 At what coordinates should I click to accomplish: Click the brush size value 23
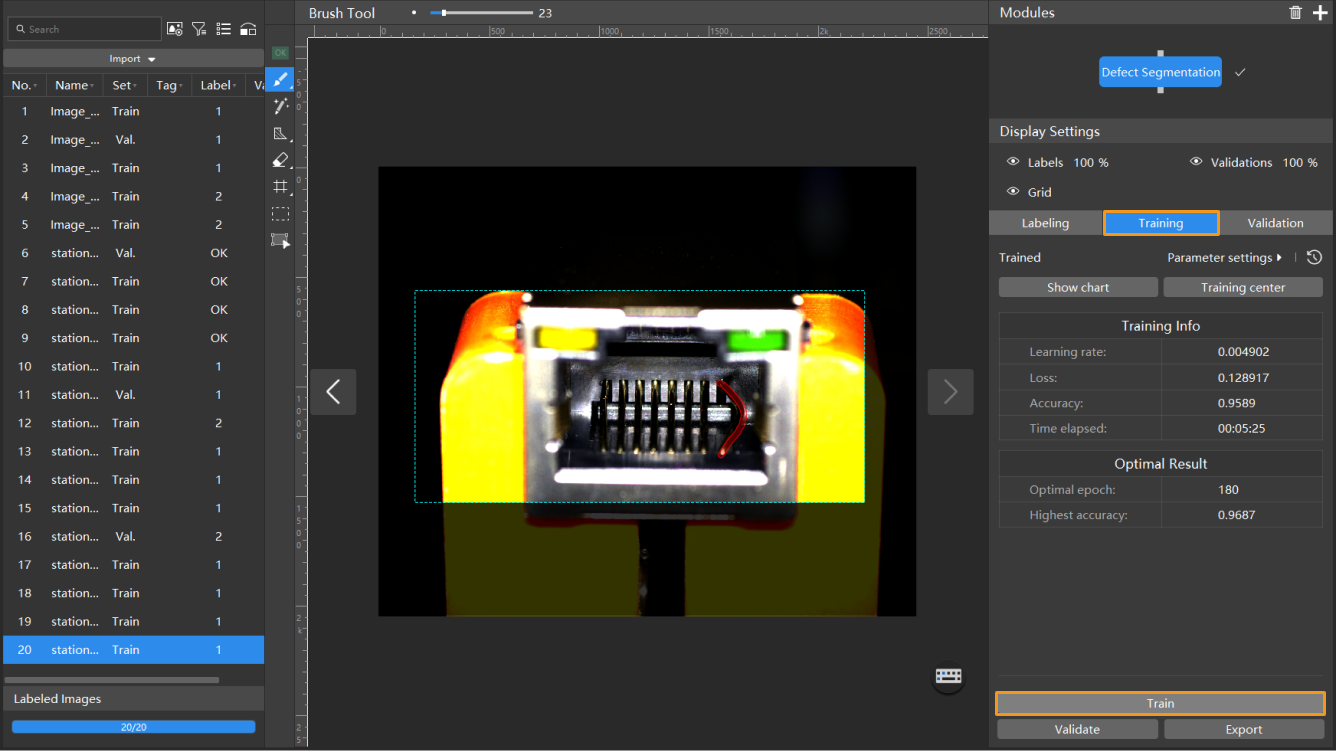tap(545, 13)
